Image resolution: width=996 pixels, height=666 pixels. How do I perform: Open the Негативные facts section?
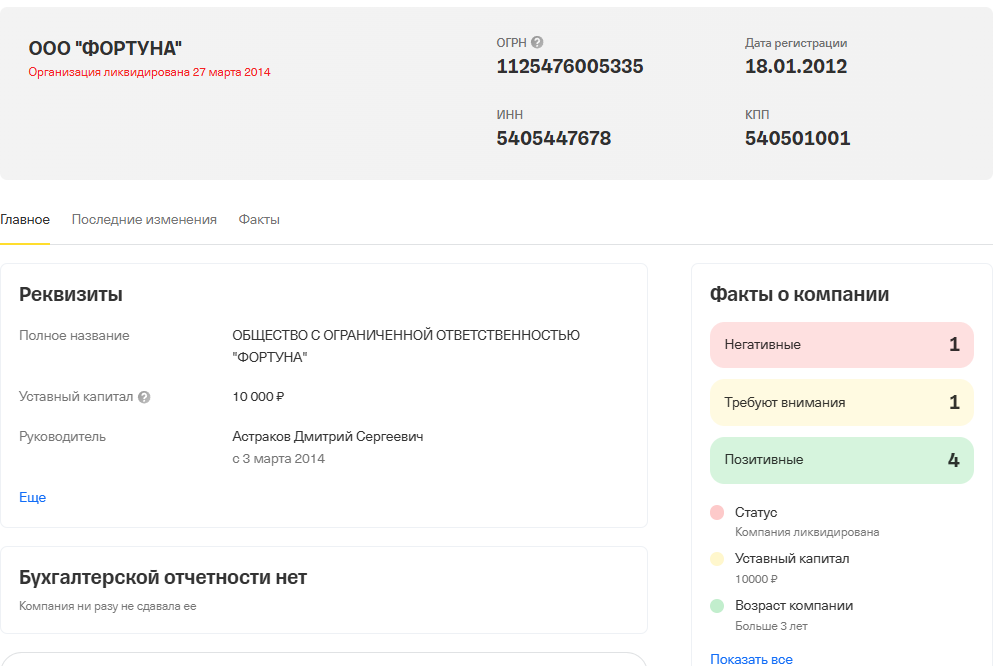[x=841, y=344]
